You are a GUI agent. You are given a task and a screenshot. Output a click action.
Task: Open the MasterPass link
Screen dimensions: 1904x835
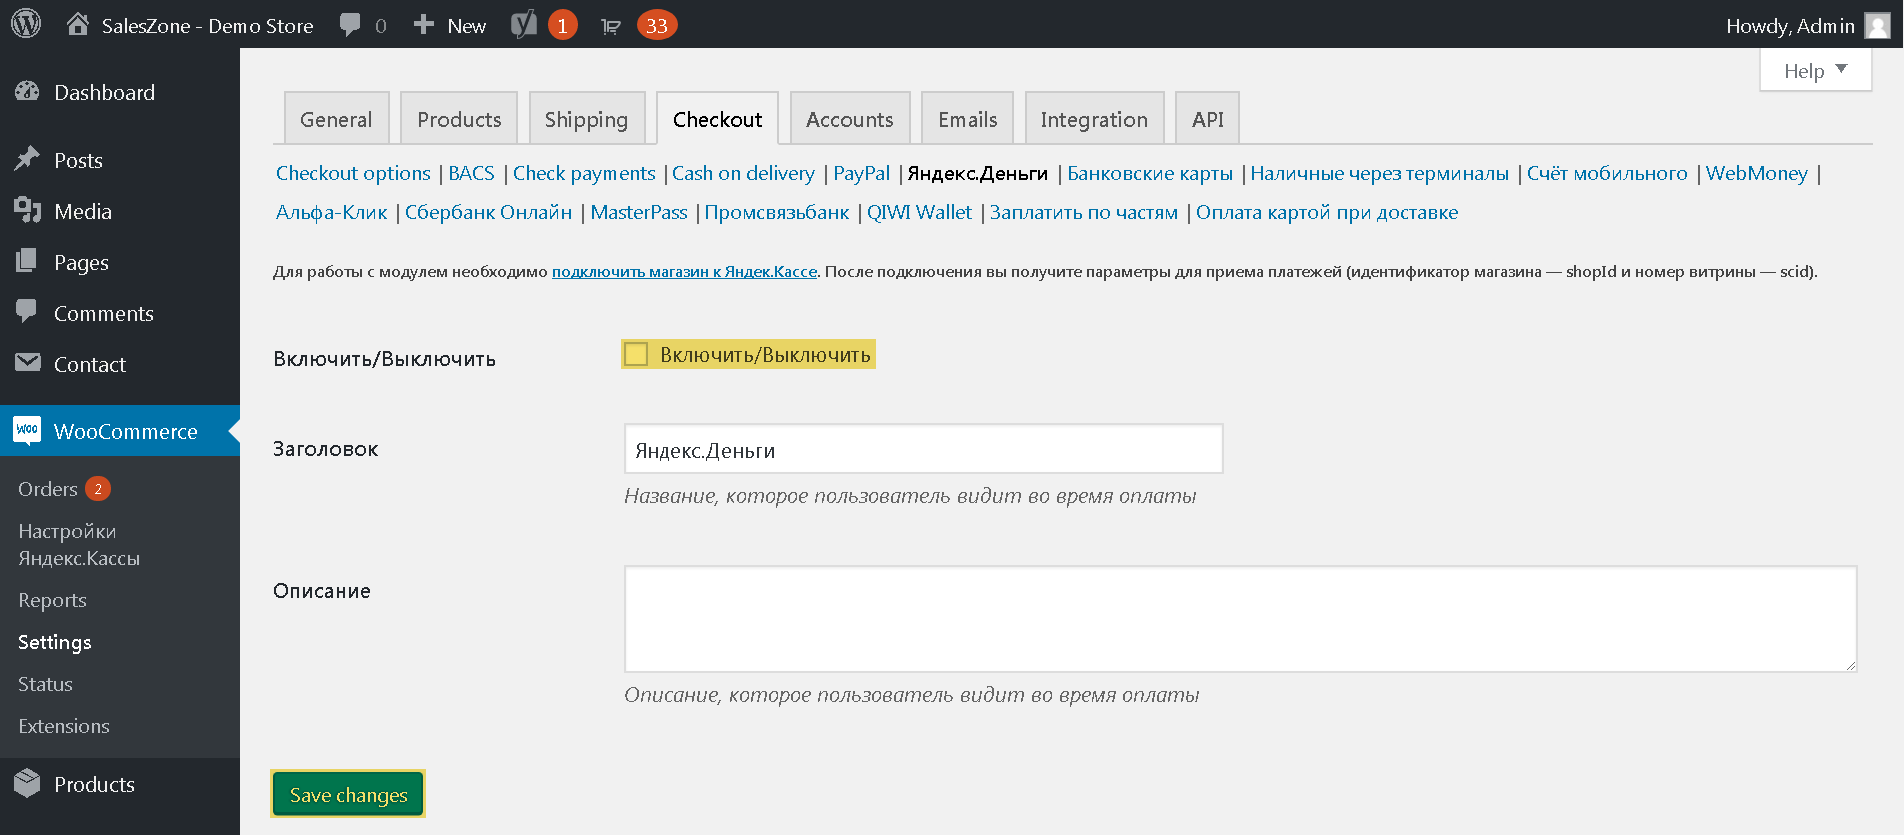(639, 212)
